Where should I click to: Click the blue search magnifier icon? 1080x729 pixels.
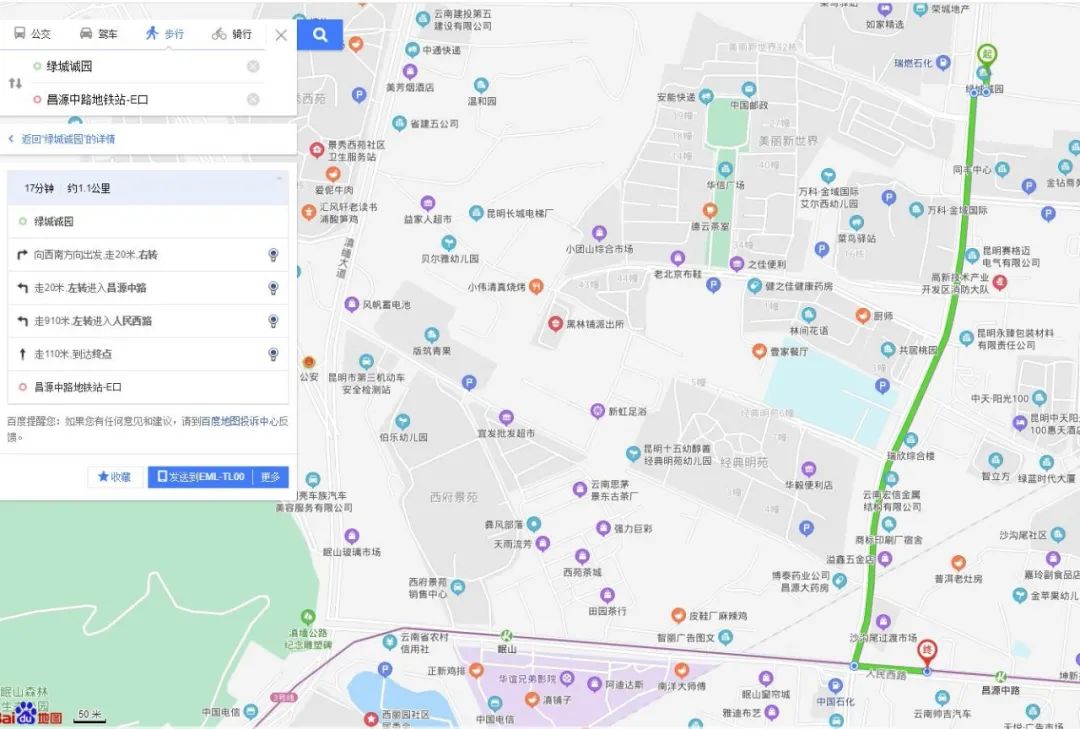pyautogui.click(x=319, y=34)
